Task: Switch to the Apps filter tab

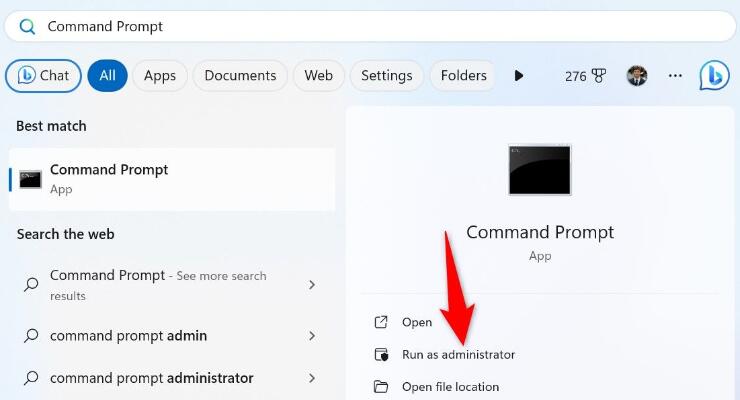Action: coord(160,75)
